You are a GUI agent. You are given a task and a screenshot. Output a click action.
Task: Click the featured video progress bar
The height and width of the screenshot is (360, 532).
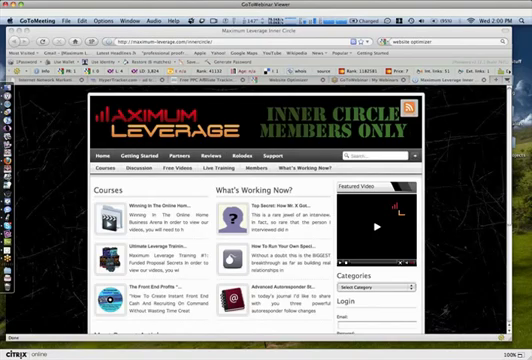click(x=373, y=263)
